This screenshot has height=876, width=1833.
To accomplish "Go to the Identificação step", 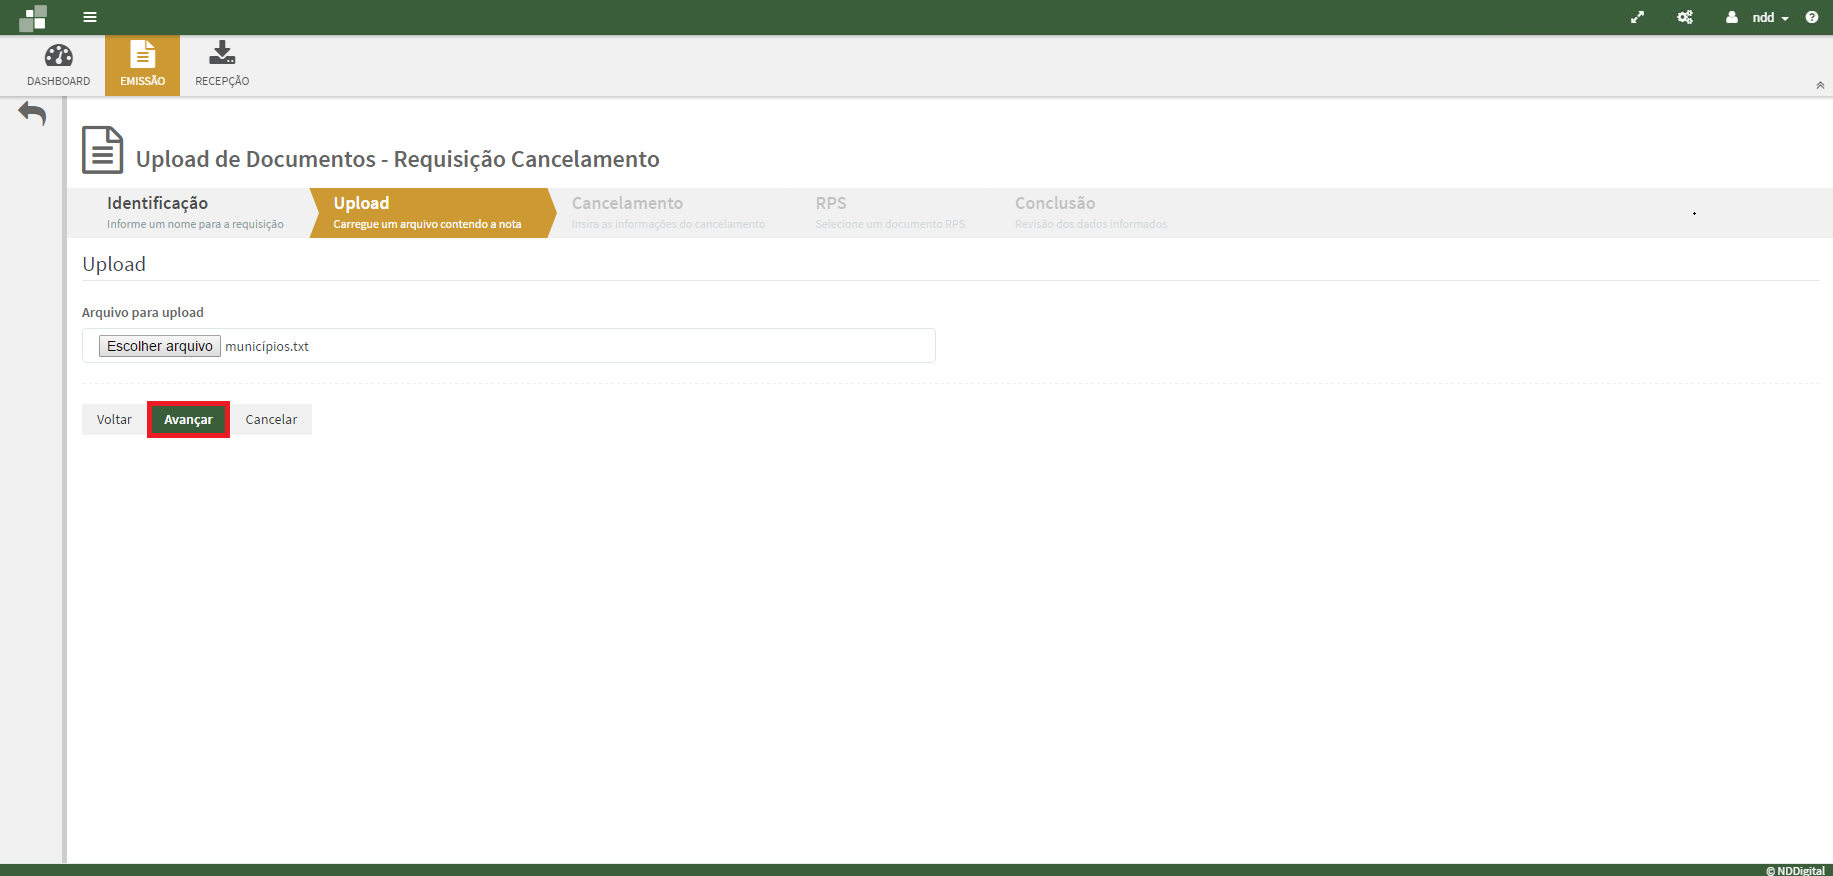I will (195, 213).
